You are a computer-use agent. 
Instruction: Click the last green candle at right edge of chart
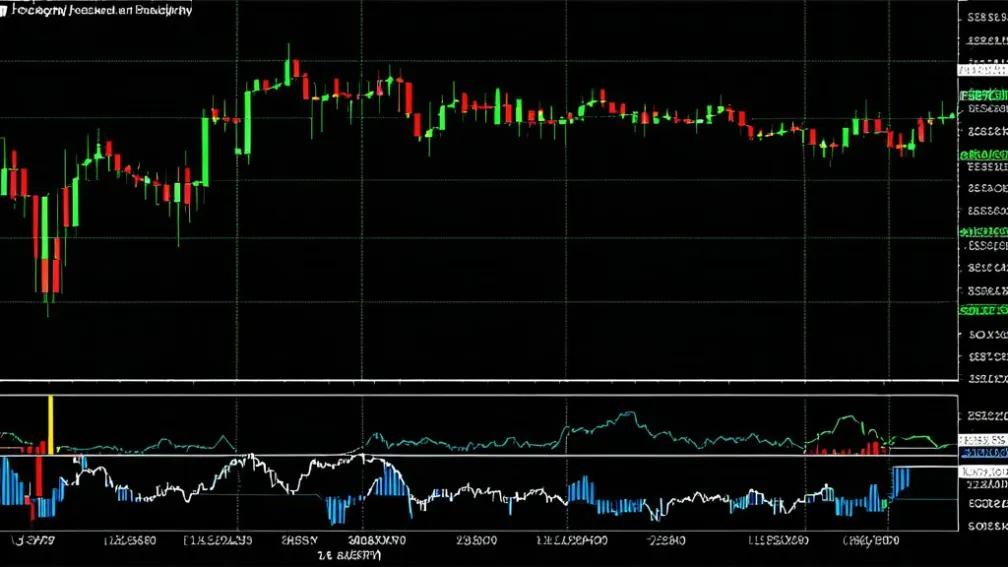coord(945,115)
